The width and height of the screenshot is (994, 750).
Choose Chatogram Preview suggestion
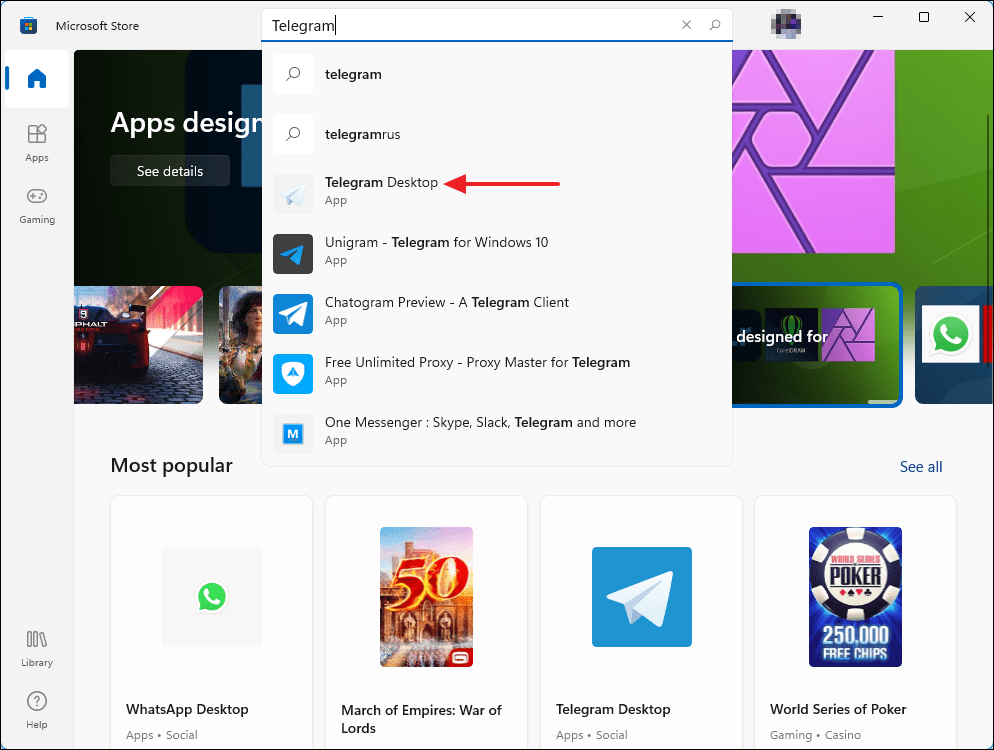(497, 314)
